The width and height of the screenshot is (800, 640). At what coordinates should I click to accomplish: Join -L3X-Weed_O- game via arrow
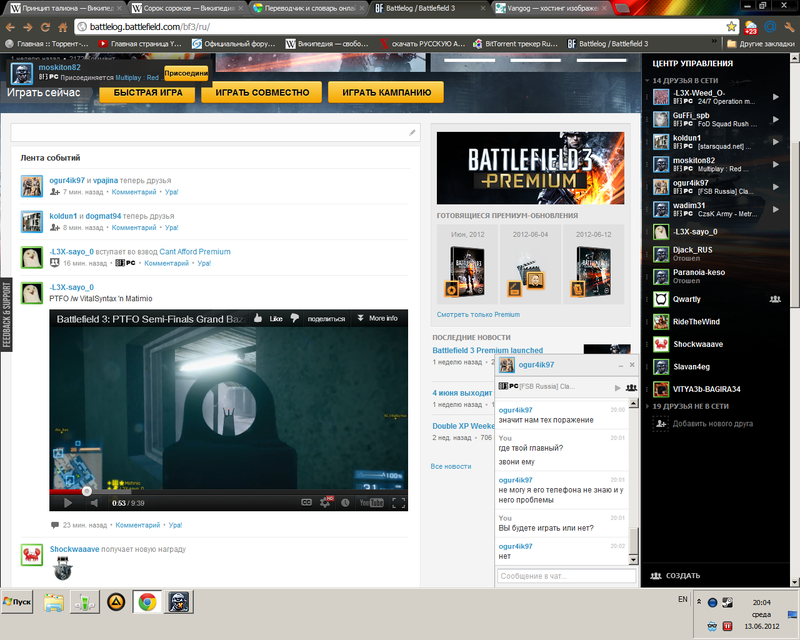(776, 97)
